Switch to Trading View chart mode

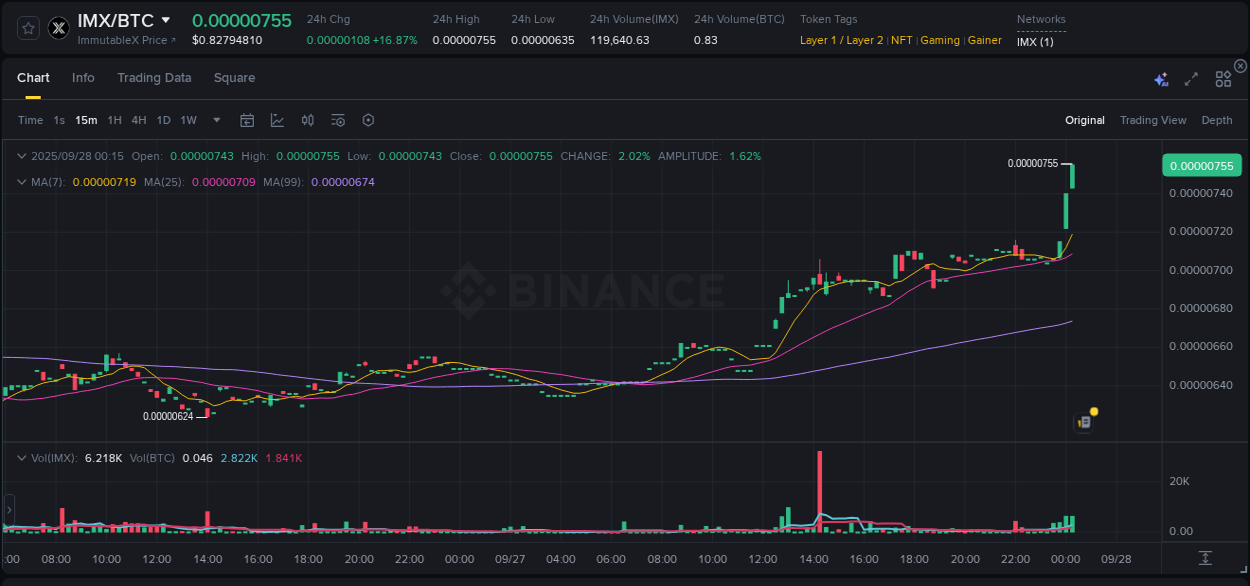click(x=1153, y=120)
